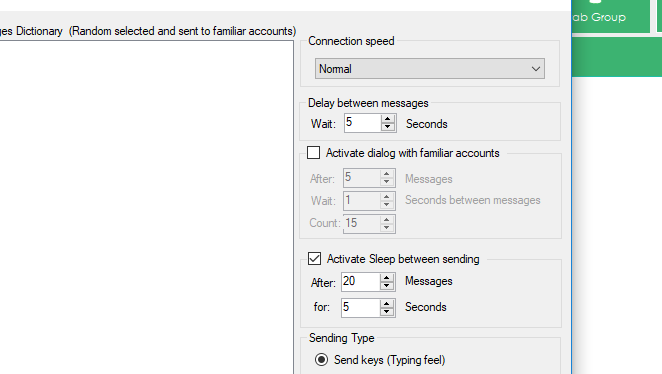The height and width of the screenshot is (374, 662).
Task: Open the Connection speed dropdown
Action: [x=430, y=69]
